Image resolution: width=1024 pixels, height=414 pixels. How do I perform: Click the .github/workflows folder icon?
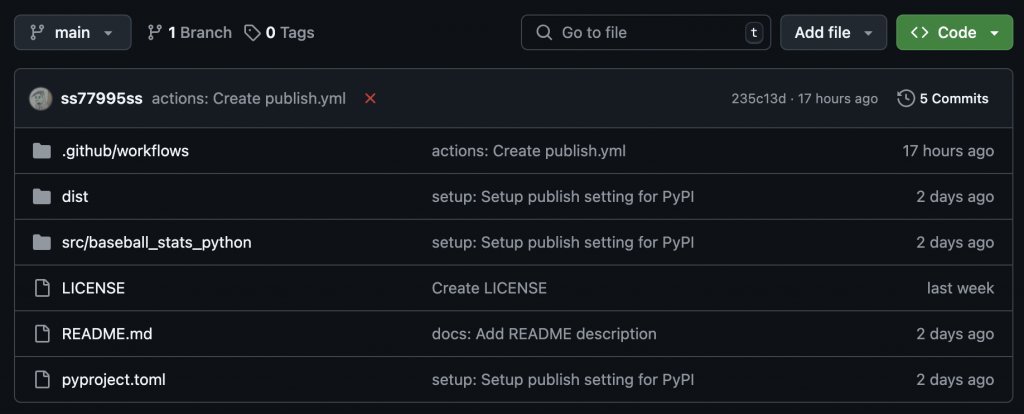(x=41, y=151)
